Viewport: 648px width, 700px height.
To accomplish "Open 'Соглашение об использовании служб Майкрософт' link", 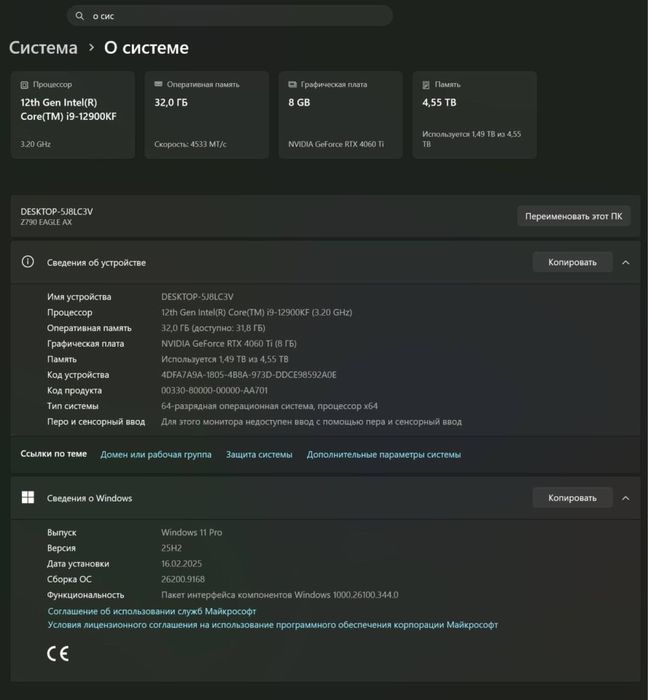I will (x=152, y=611).
